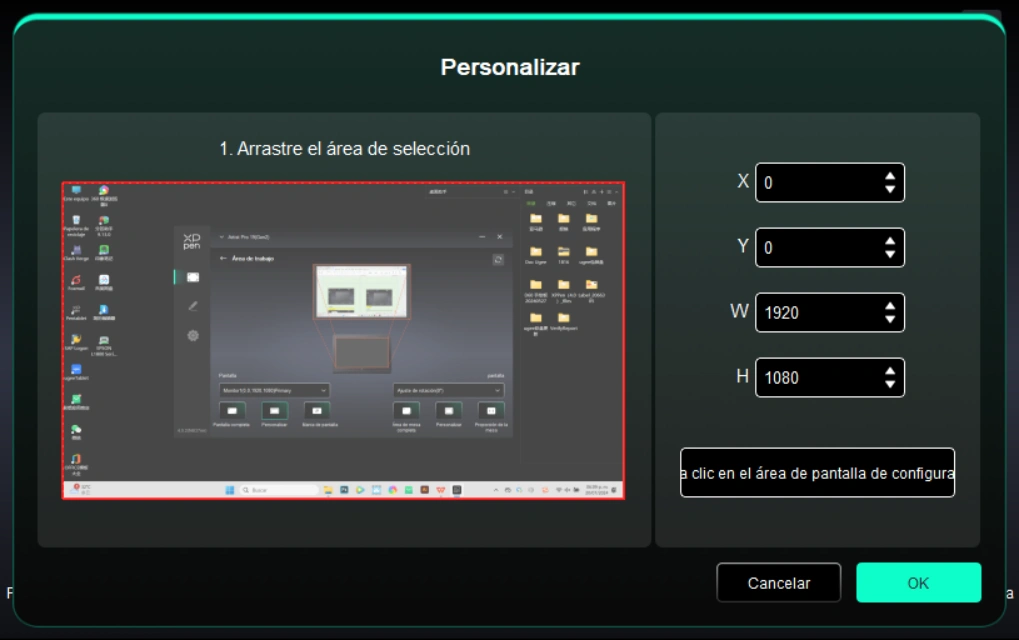Screen dimensions: 1019x640
Task: Click the taskbar strip in the screen preview
Action: click(343, 490)
